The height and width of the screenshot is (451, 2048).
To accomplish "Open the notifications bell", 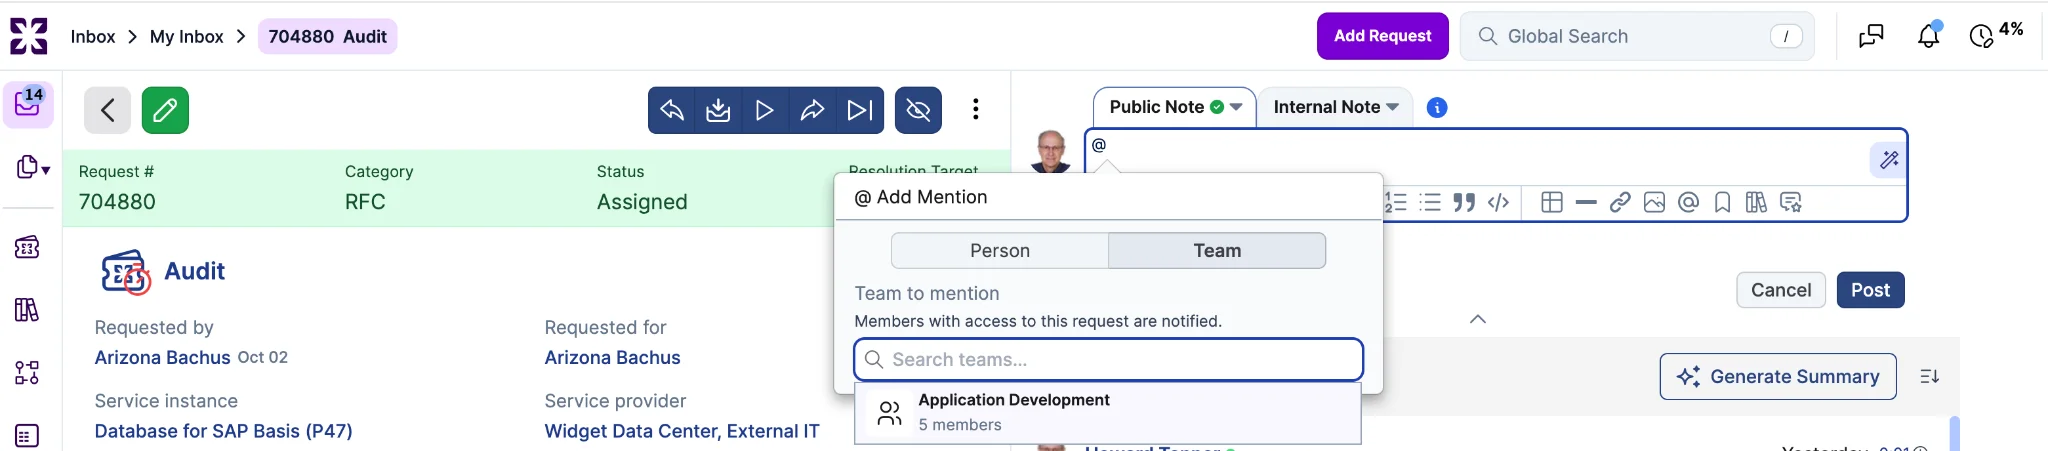I will point(1929,36).
